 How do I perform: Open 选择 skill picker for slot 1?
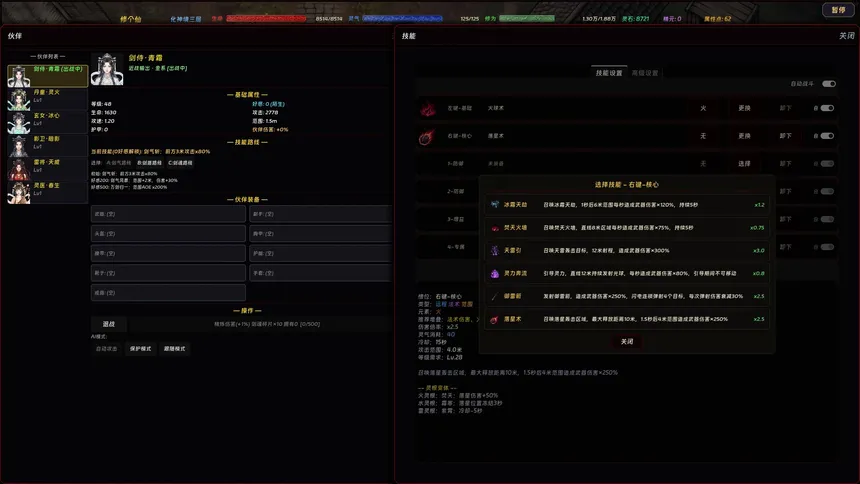click(x=744, y=164)
